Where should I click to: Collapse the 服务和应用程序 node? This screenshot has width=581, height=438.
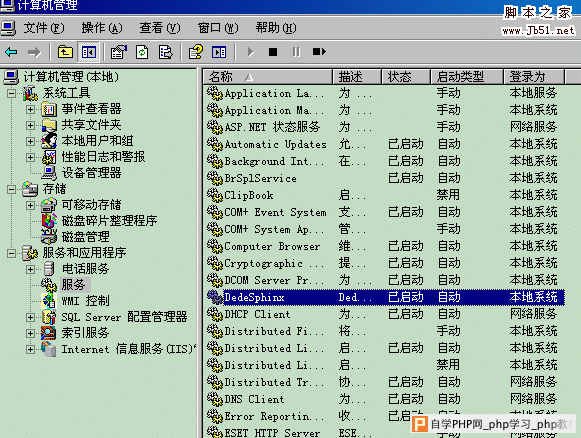(11, 253)
